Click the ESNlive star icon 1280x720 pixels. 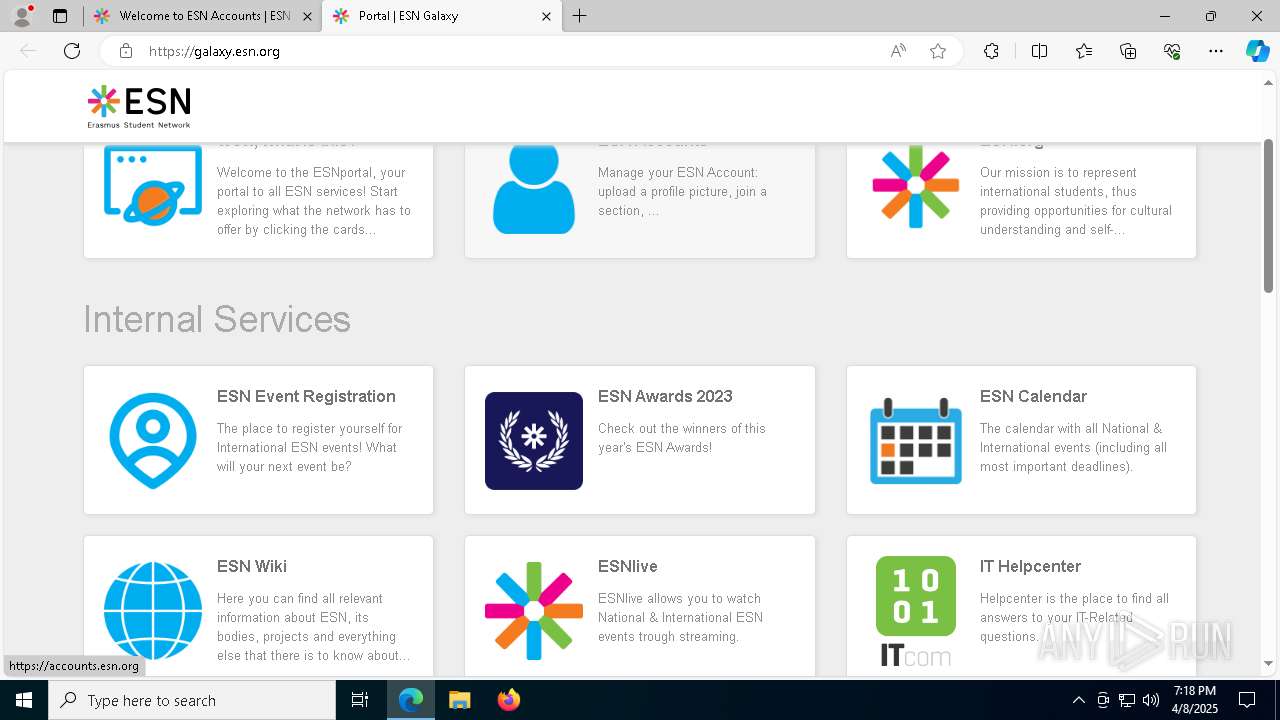click(x=534, y=611)
